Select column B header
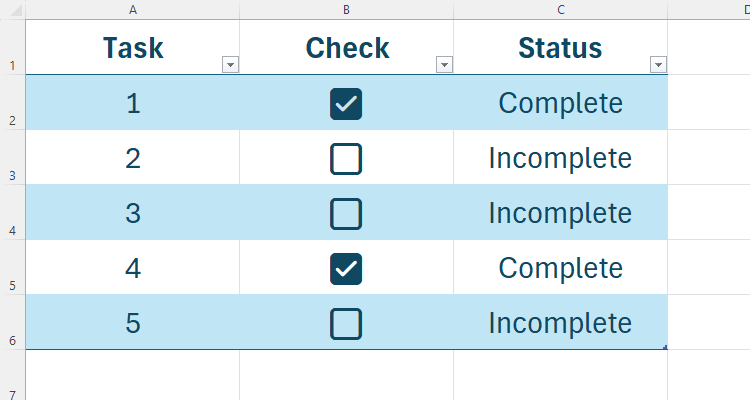This screenshot has height=400, width=750. (346, 9)
